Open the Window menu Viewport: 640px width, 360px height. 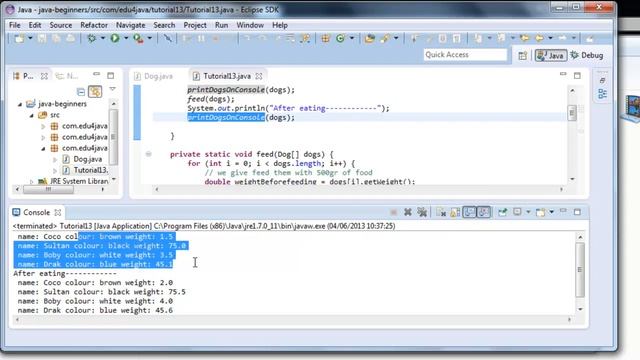250,25
